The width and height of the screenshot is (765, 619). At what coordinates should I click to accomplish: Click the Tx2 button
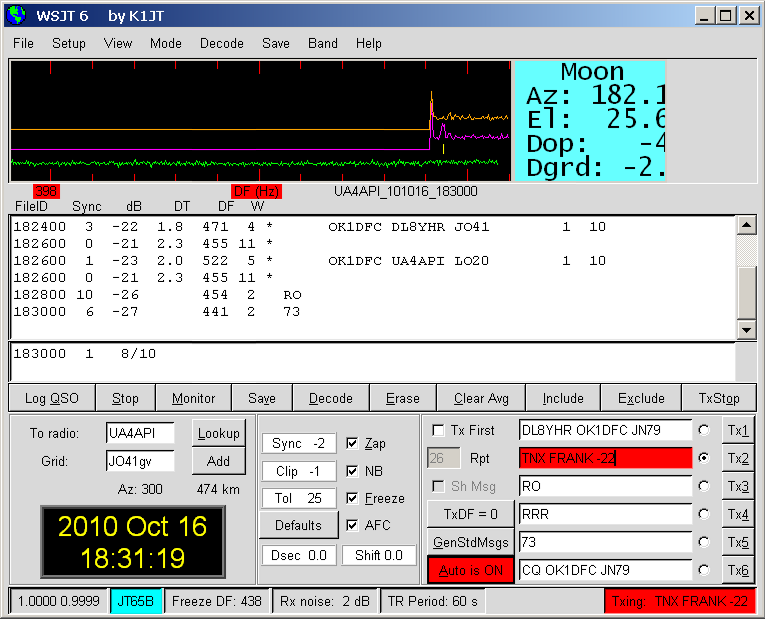tap(738, 458)
